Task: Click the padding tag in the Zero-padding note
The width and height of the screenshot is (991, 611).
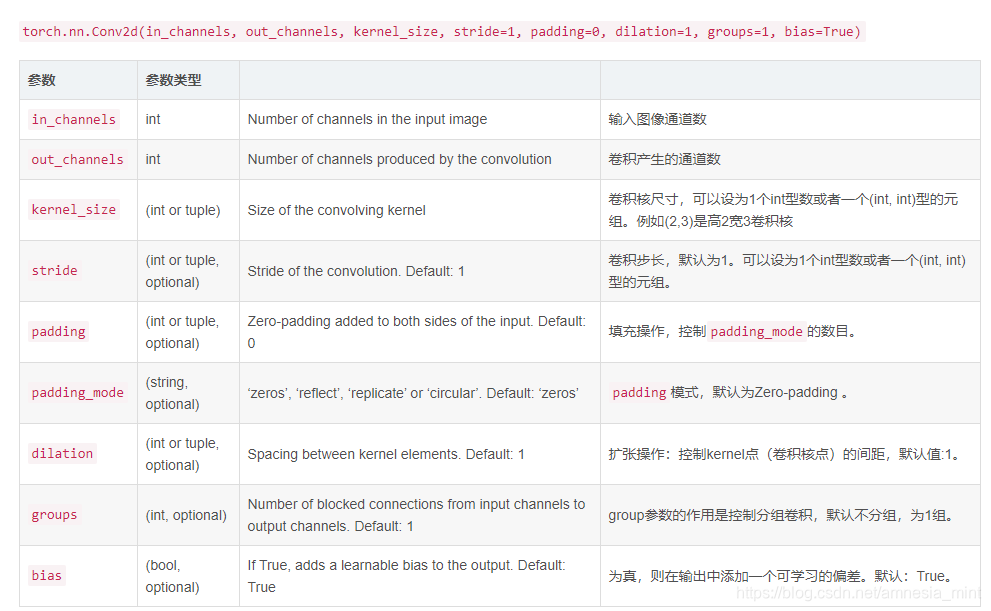Action: click(x=639, y=392)
